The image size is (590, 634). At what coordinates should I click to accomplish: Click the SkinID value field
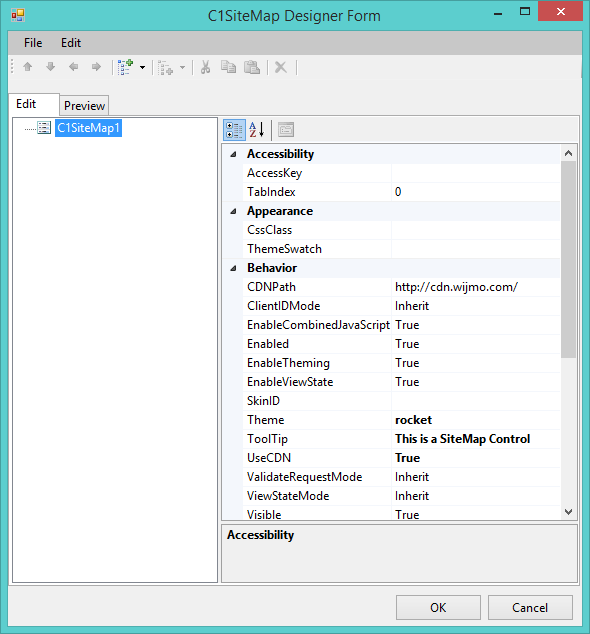coord(476,401)
